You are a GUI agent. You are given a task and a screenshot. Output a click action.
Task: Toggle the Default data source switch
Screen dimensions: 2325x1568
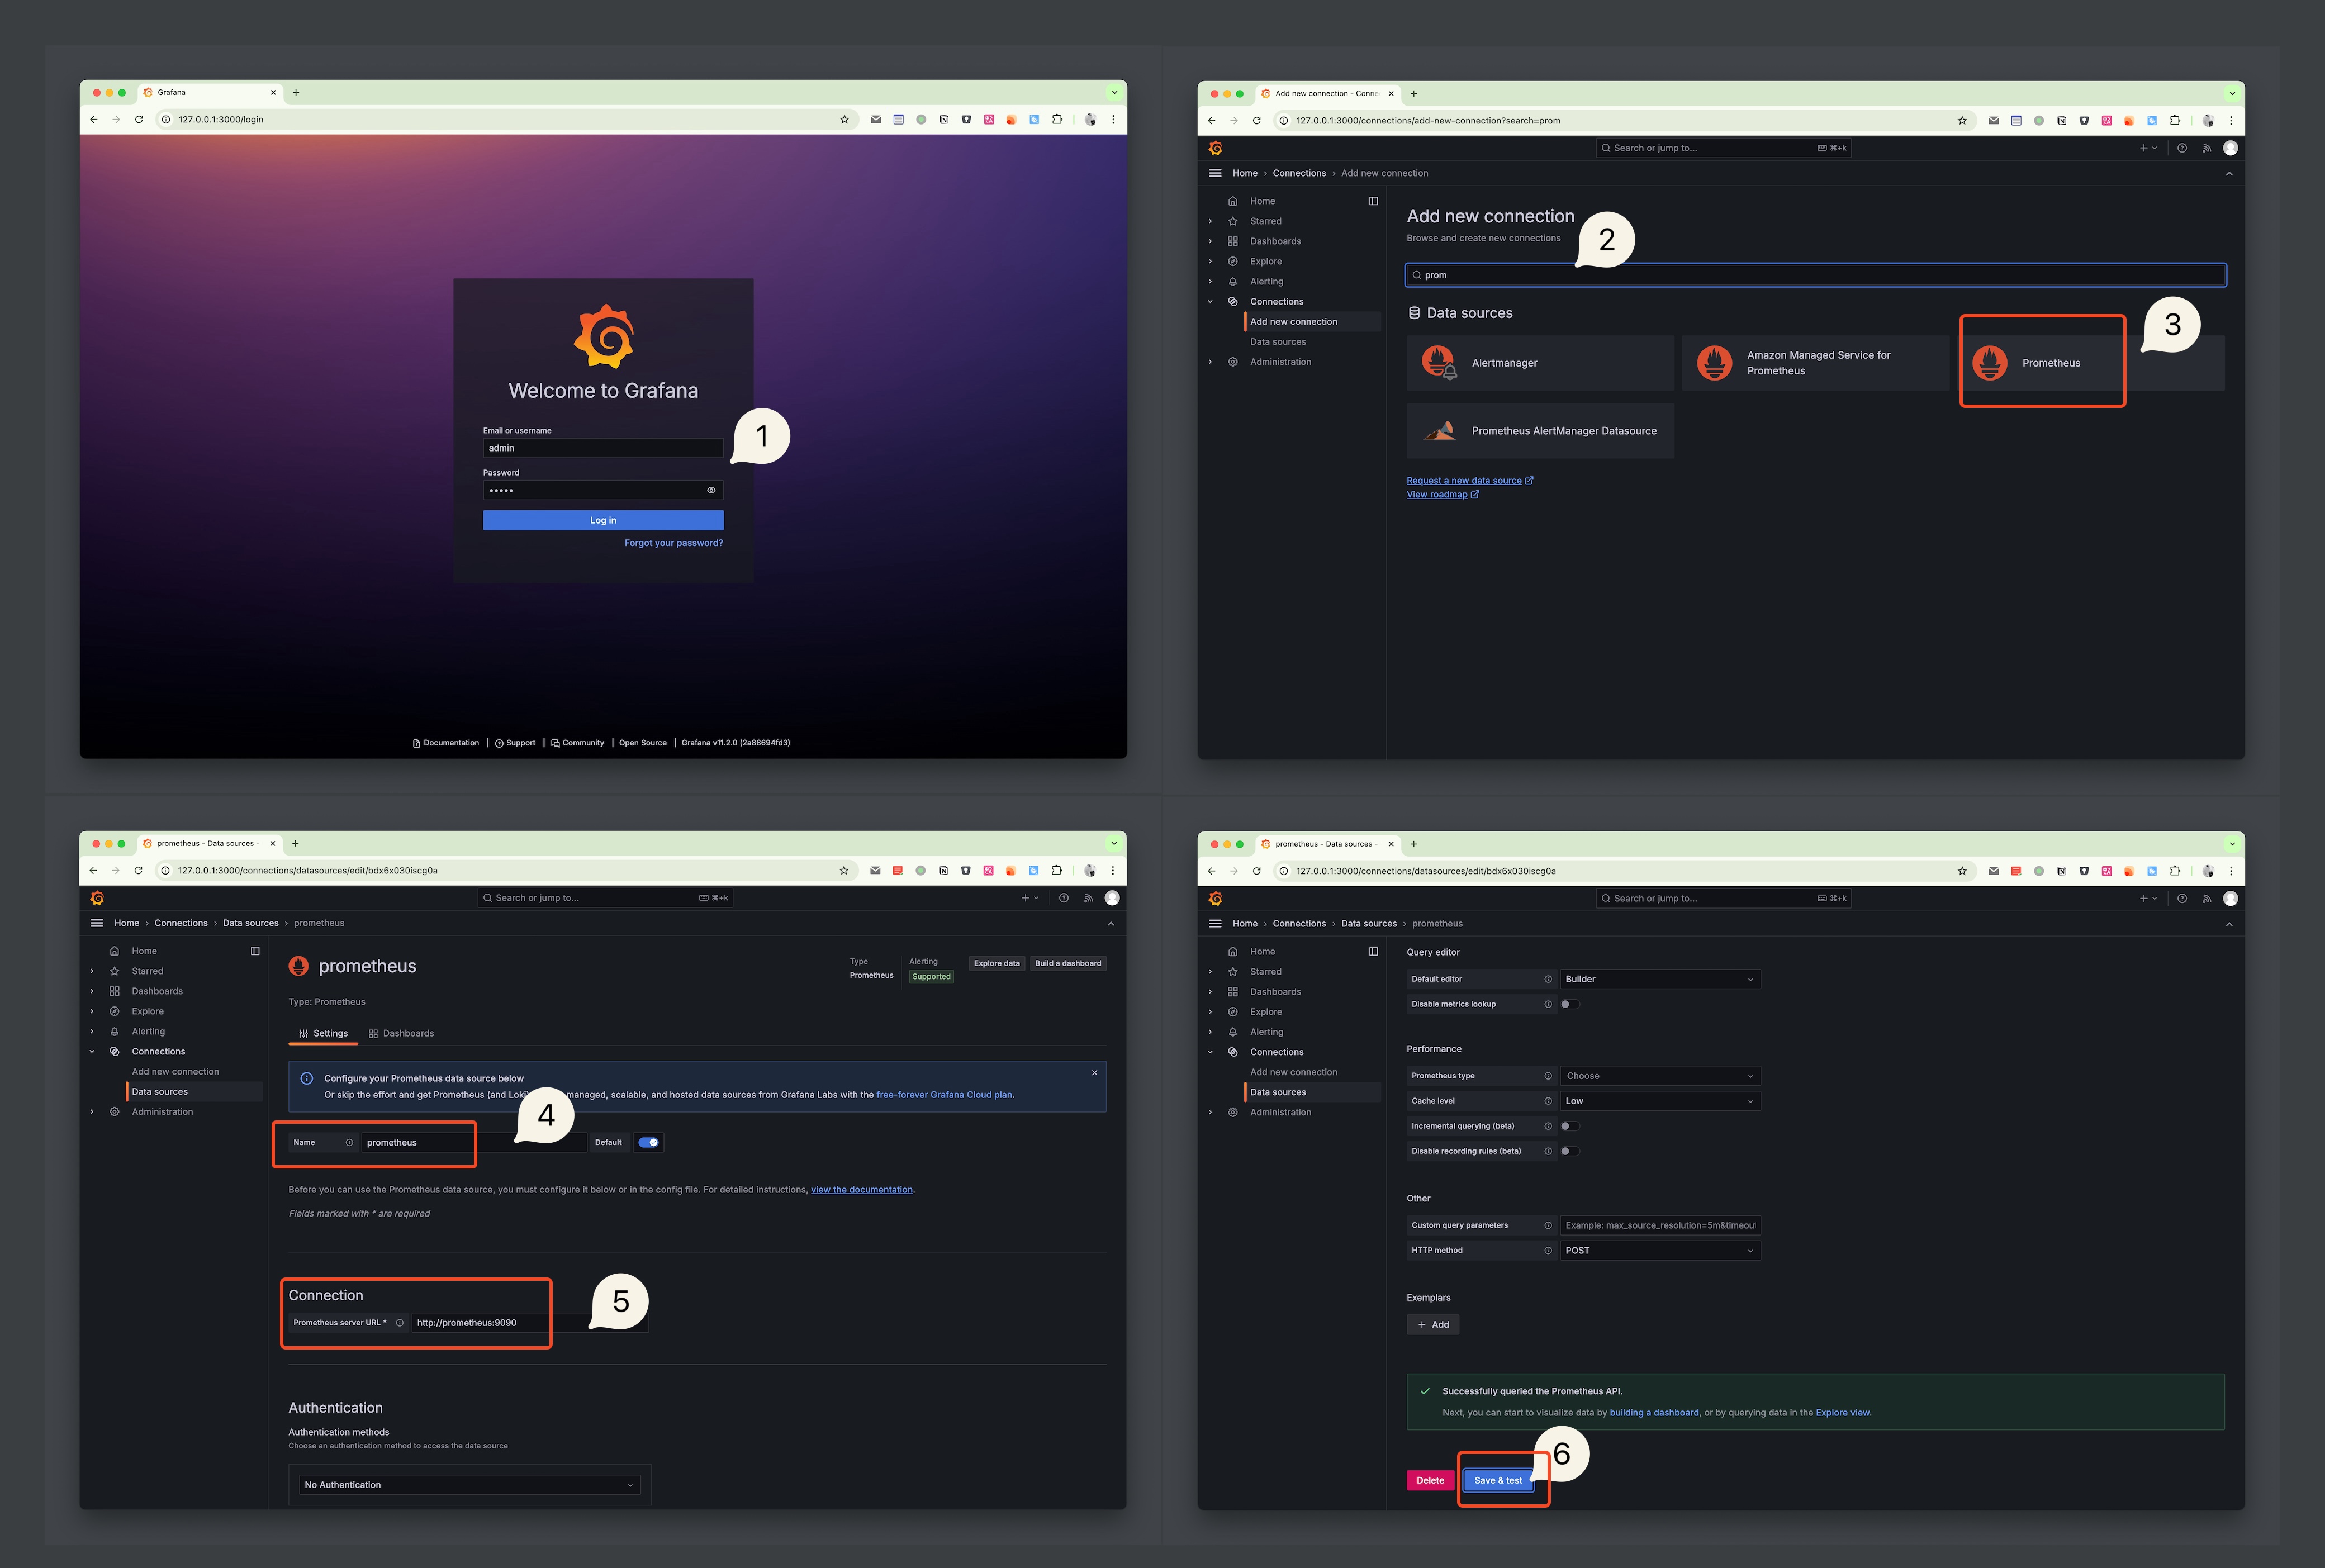click(x=648, y=1142)
